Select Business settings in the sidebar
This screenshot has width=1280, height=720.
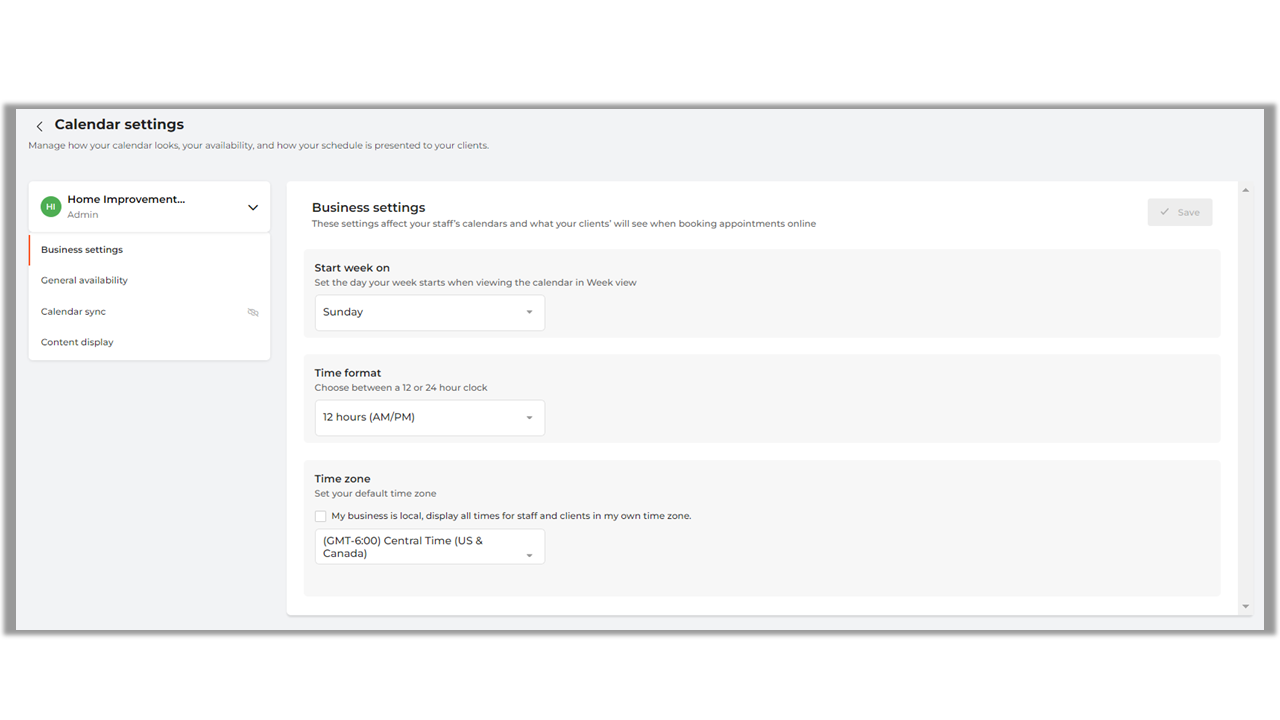point(81,249)
